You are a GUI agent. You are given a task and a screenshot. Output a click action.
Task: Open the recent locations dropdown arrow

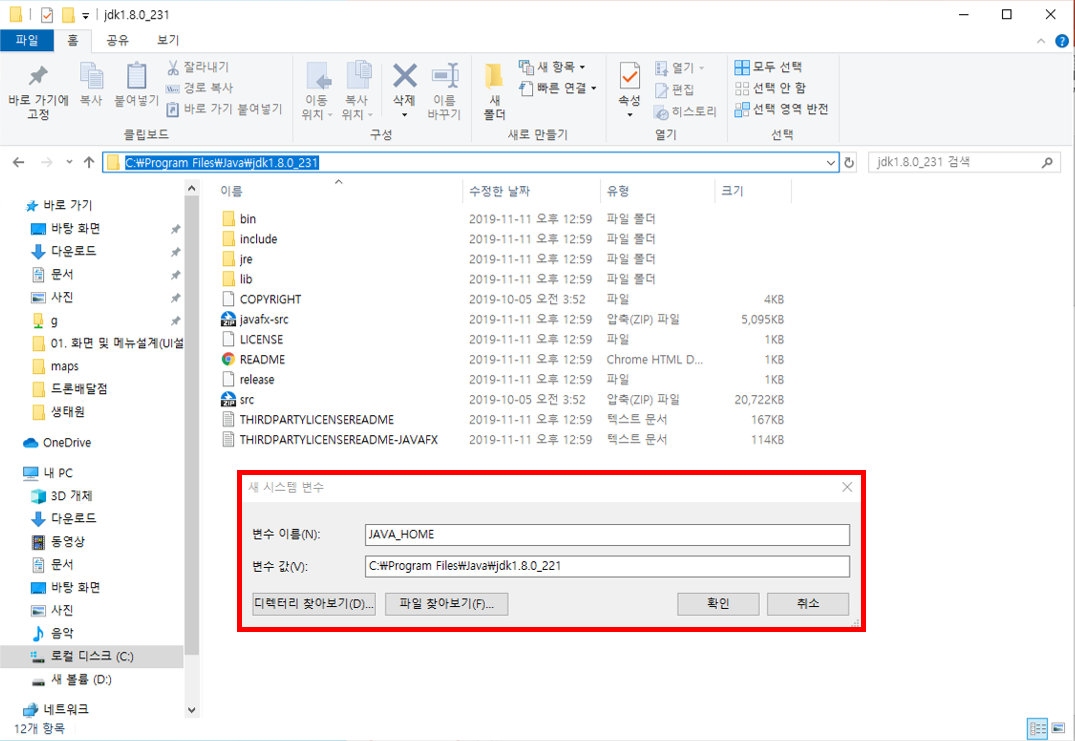[x=69, y=162]
